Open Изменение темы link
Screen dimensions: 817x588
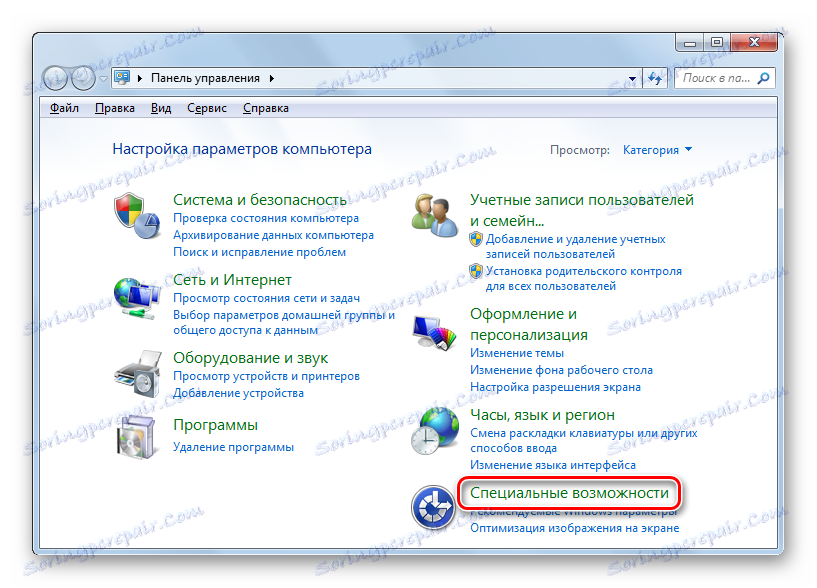[518, 352]
